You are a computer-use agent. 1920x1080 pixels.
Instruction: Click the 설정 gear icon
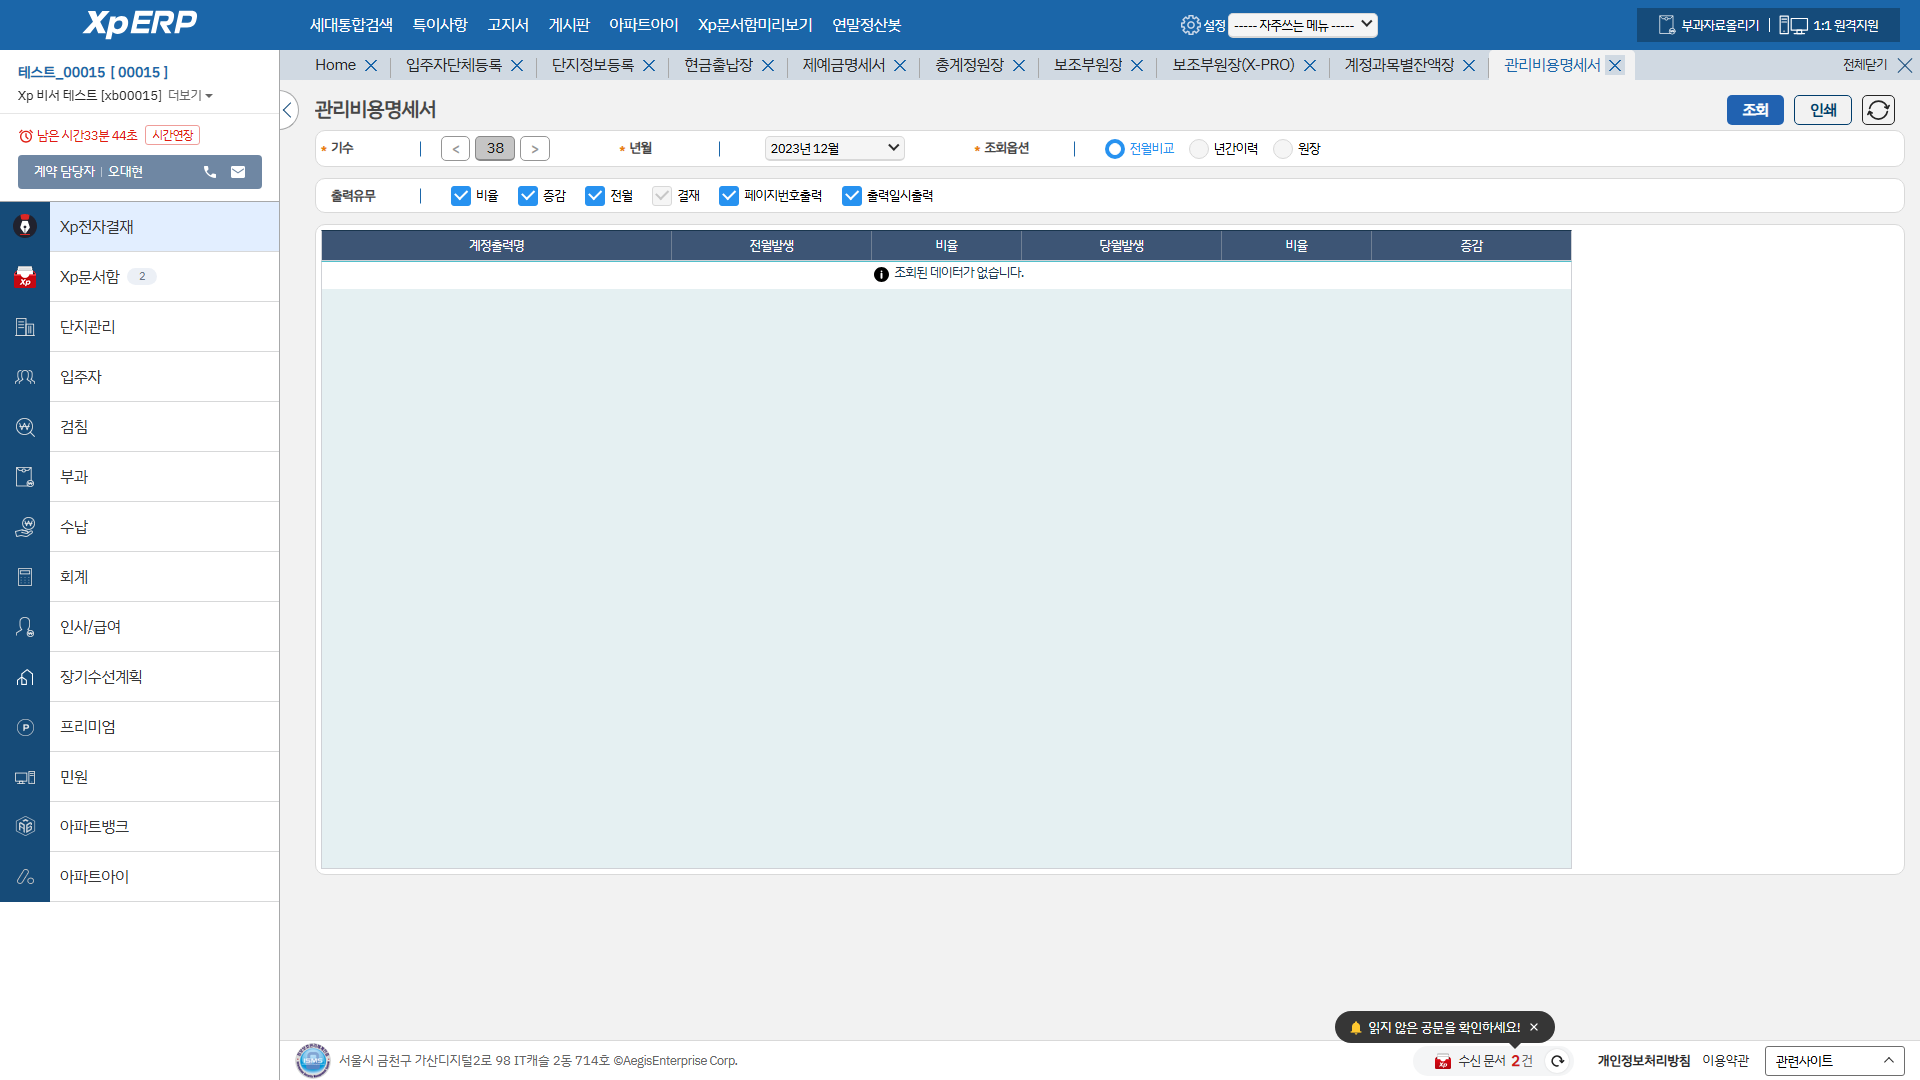(x=1190, y=25)
